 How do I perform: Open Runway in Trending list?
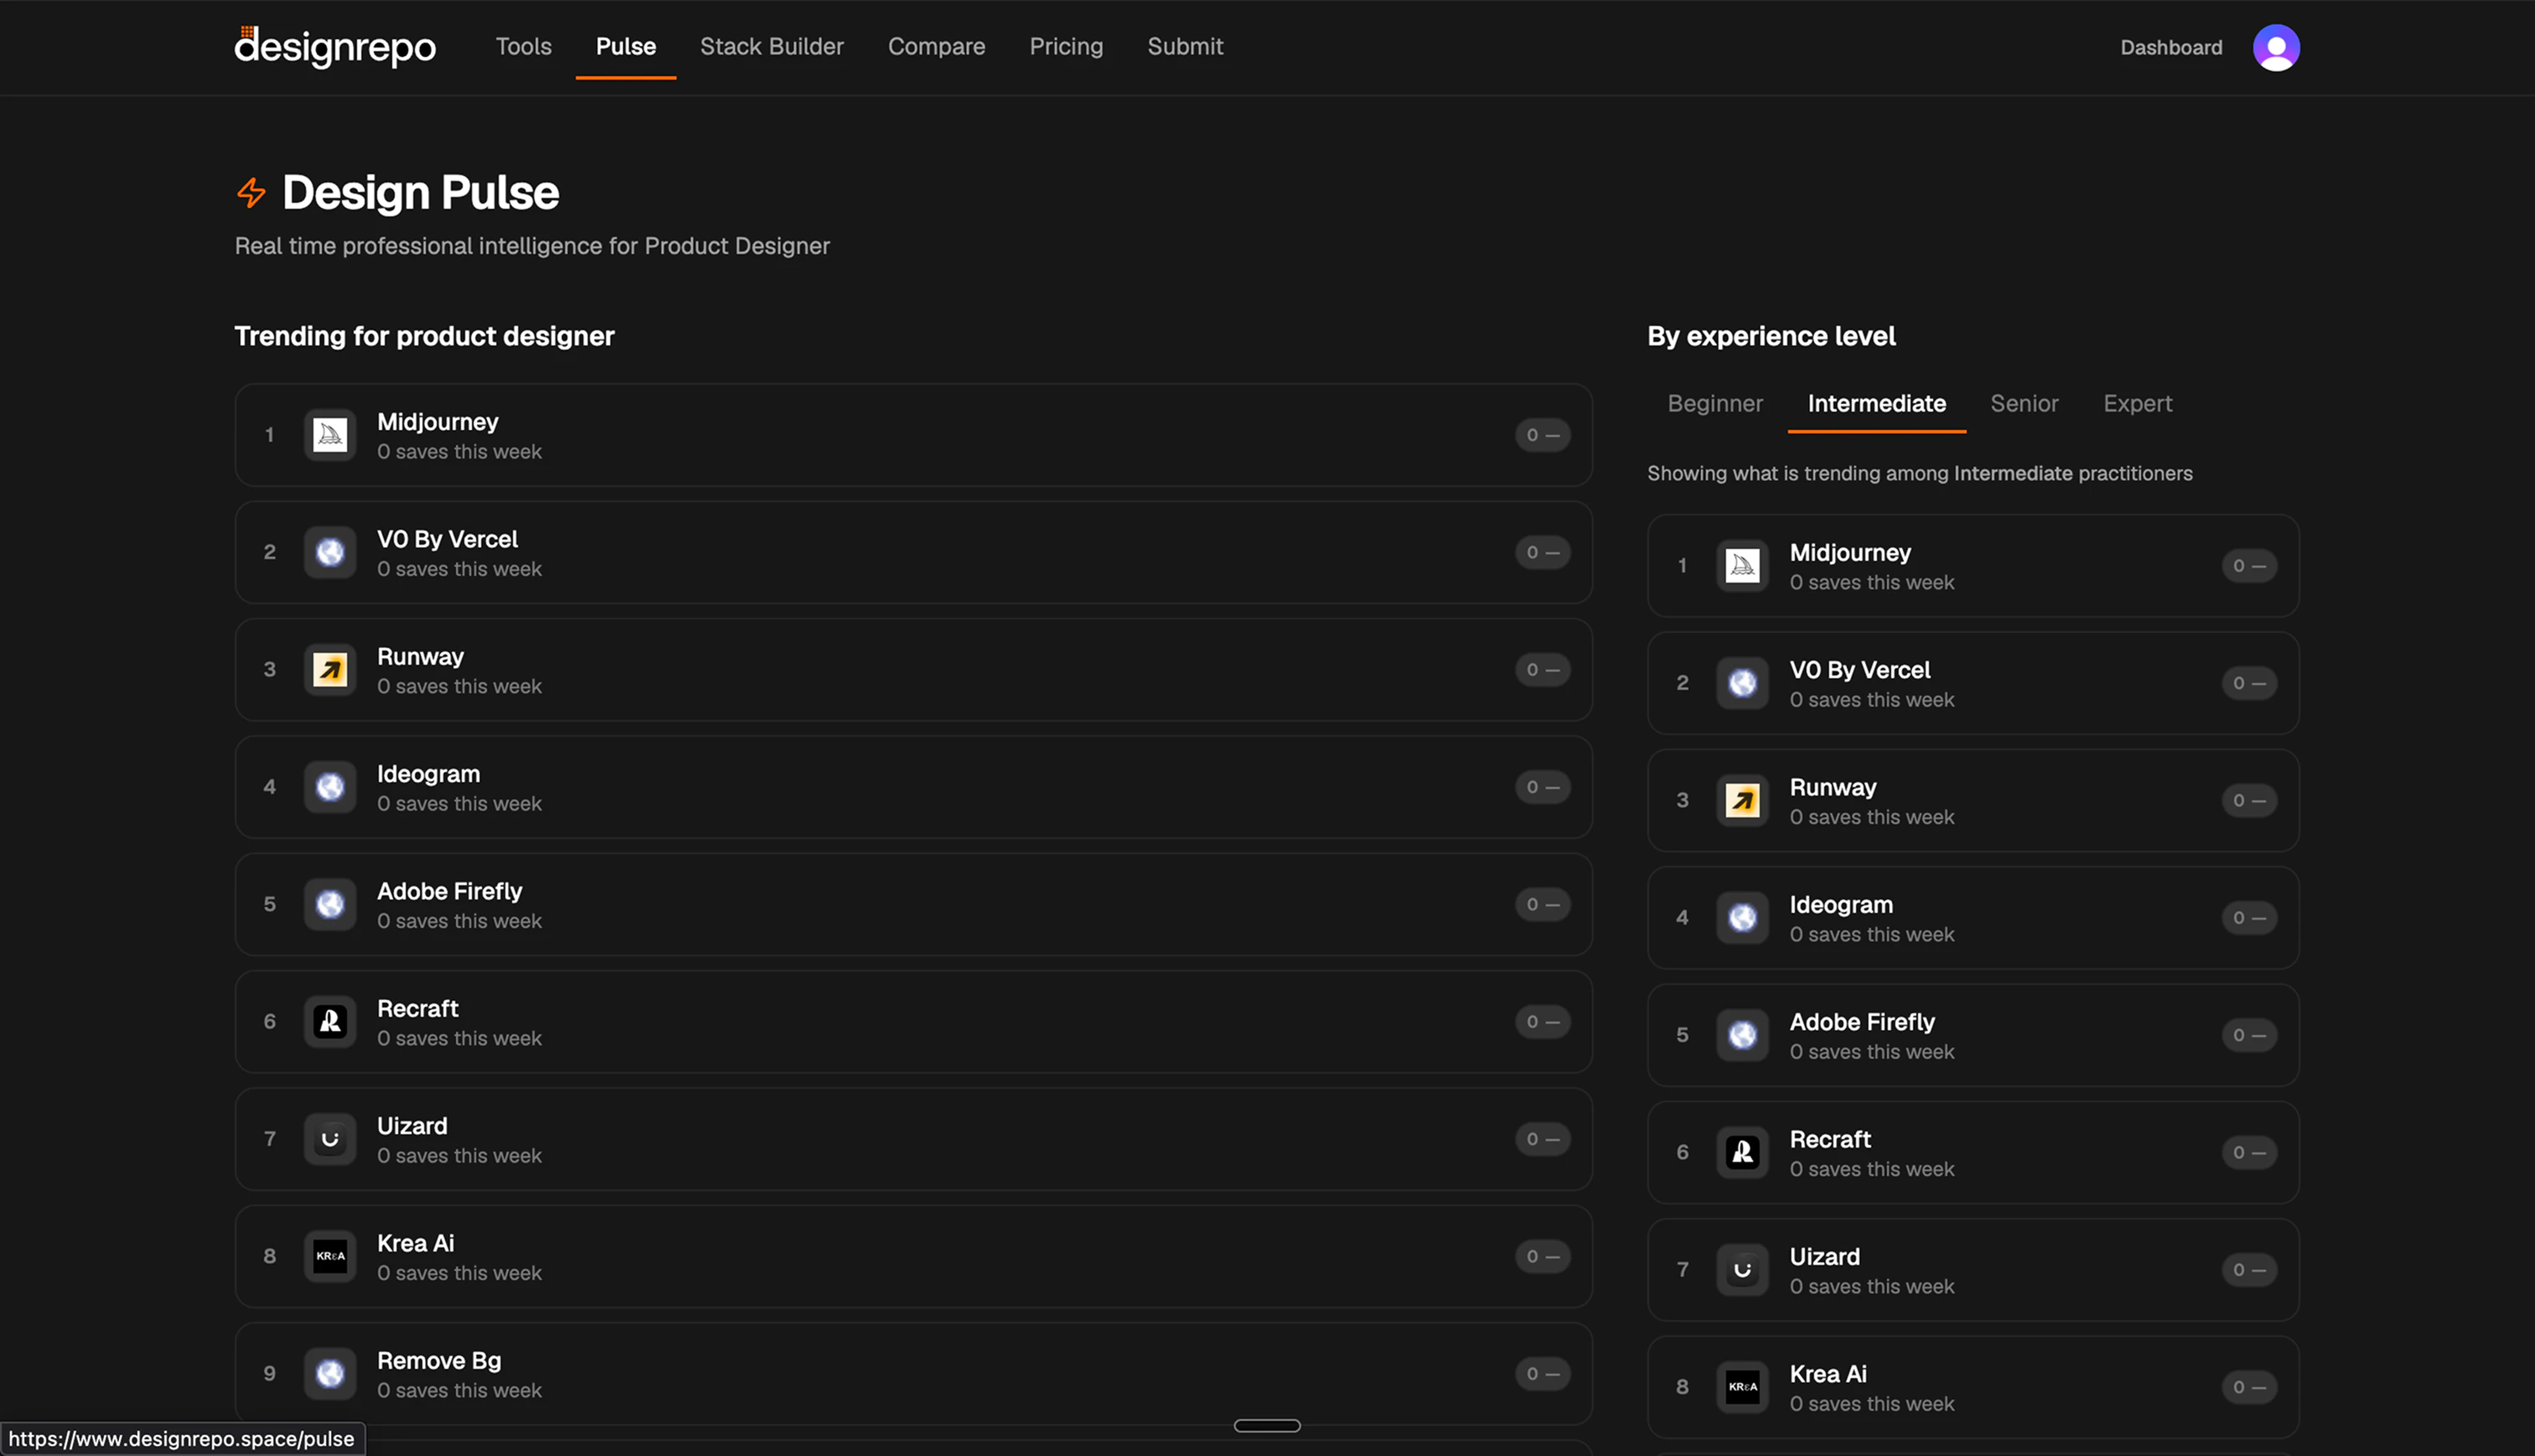point(913,669)
